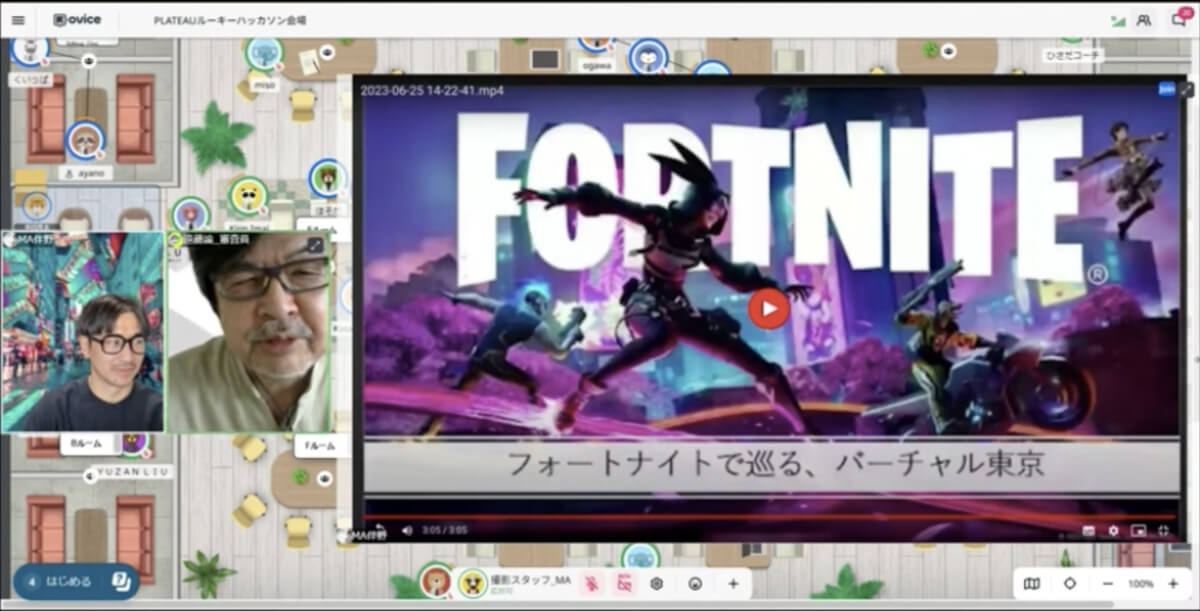
Task: Expand the shared screen with top-right arrow icon
Action: tap(1187, 89)
